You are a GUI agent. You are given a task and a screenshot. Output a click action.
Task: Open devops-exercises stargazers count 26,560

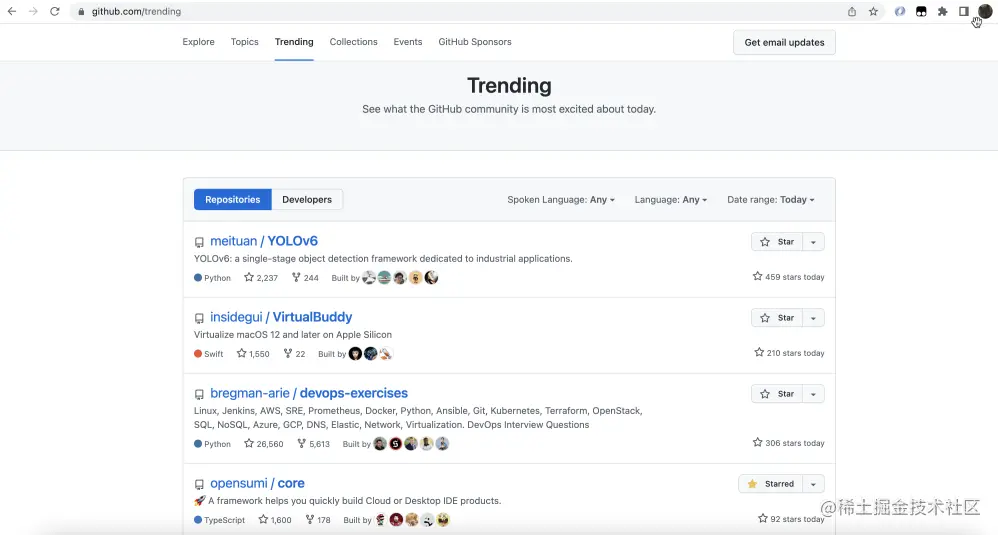click(264, 443)
